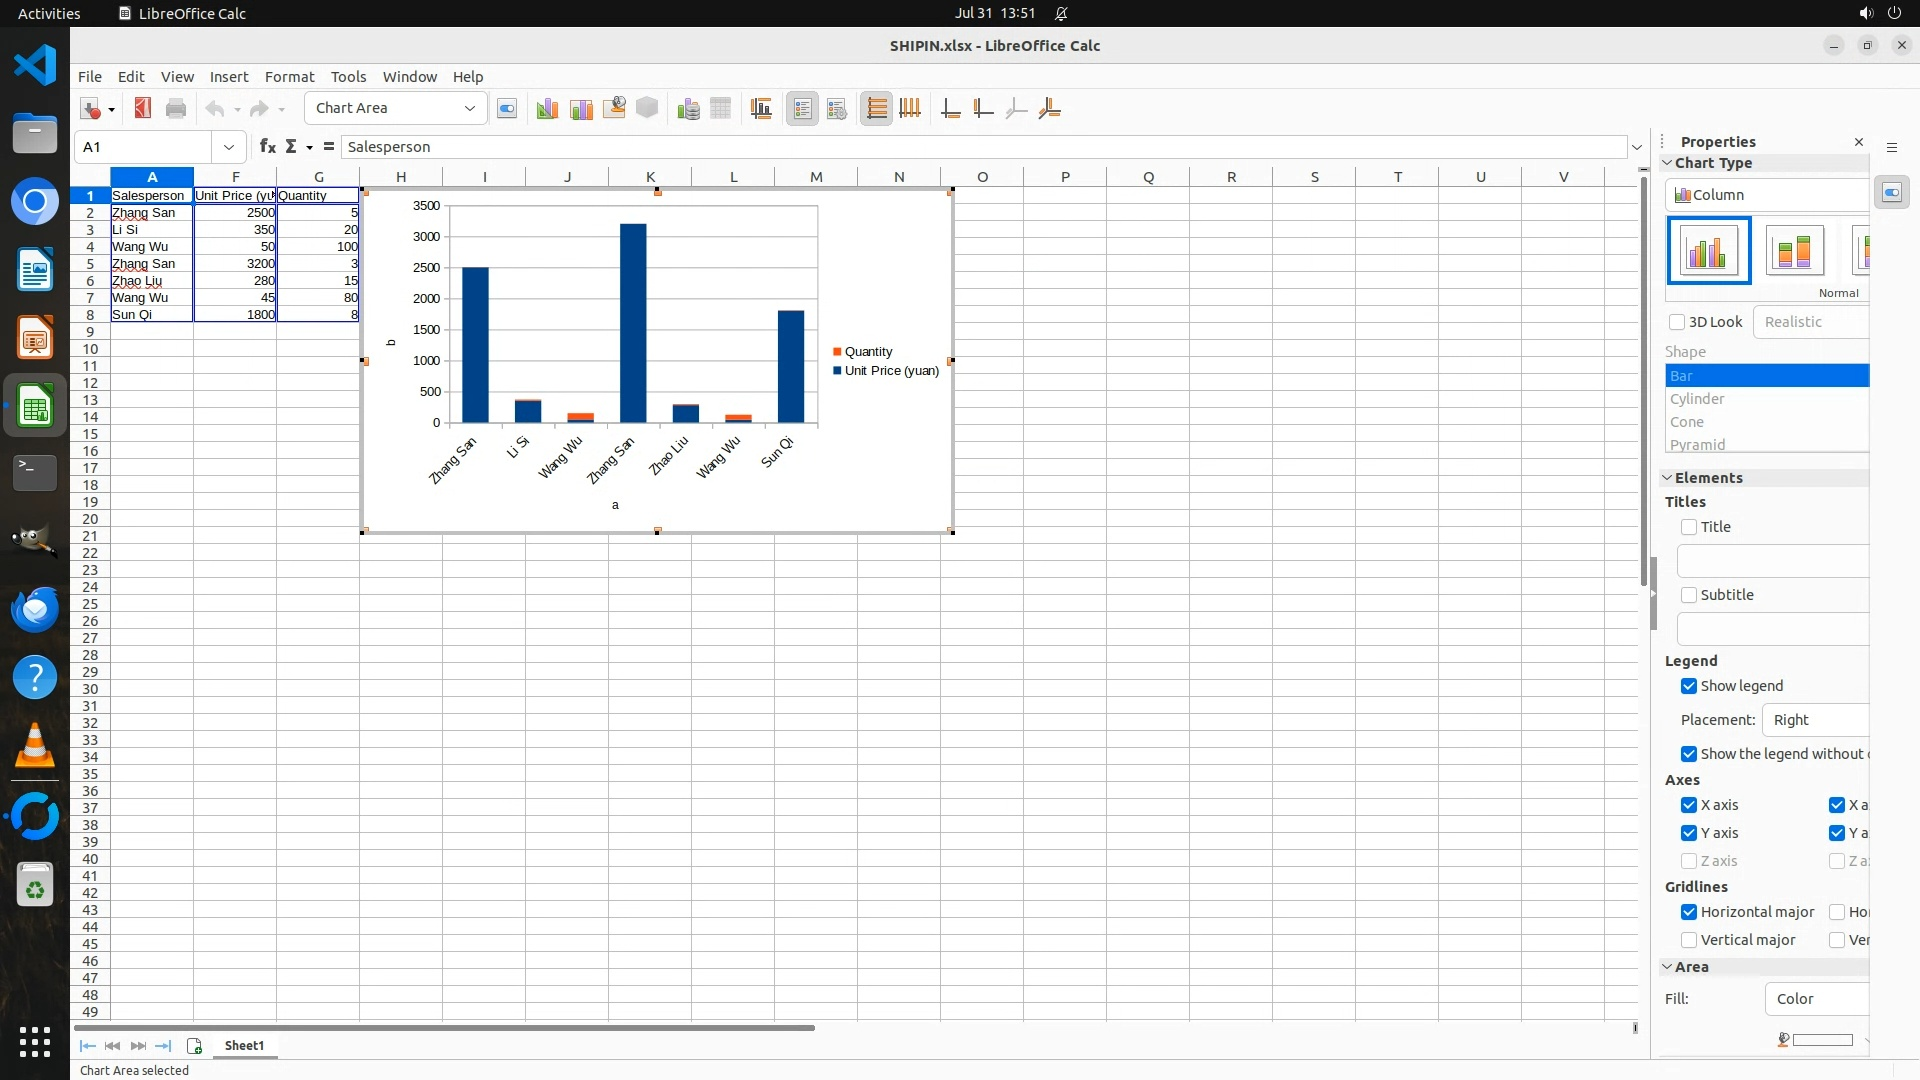
Task: Uncheck Show legend checkbox
Action: pyautogui.click(x=1689, y=686)
